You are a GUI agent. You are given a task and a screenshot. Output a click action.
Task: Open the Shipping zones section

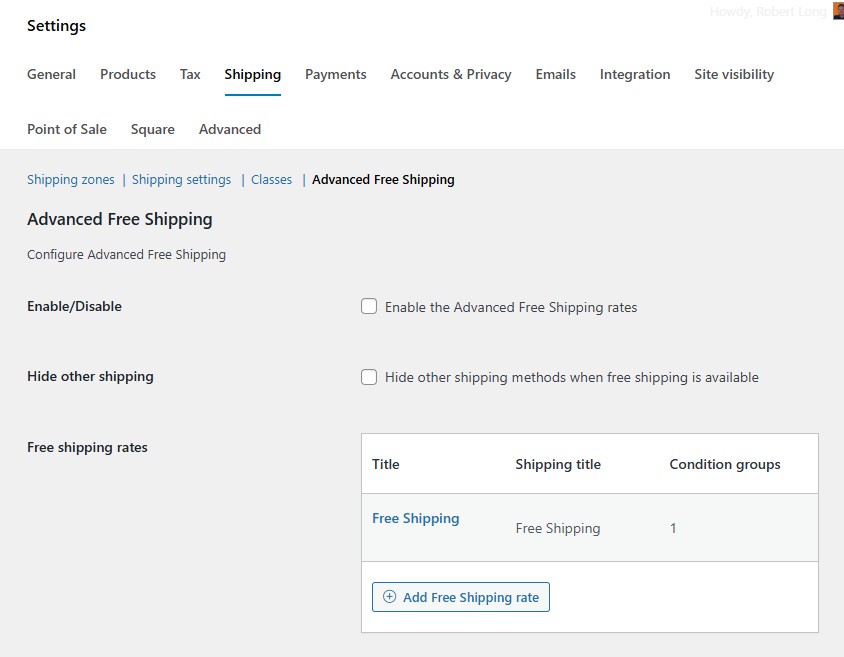coord(70,179)
